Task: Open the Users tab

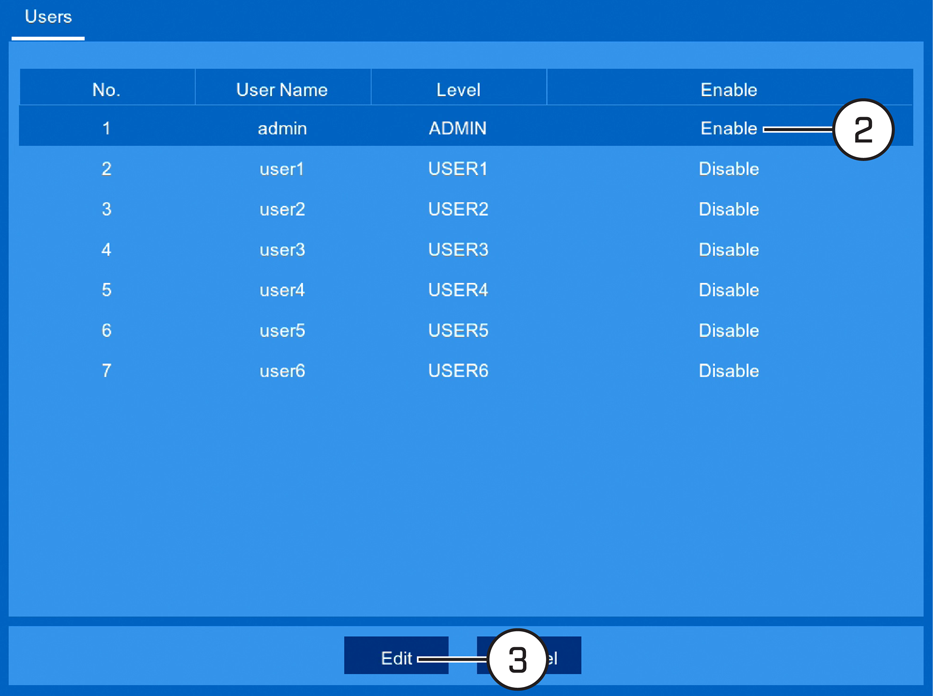Action: click(x=48, y=17)
